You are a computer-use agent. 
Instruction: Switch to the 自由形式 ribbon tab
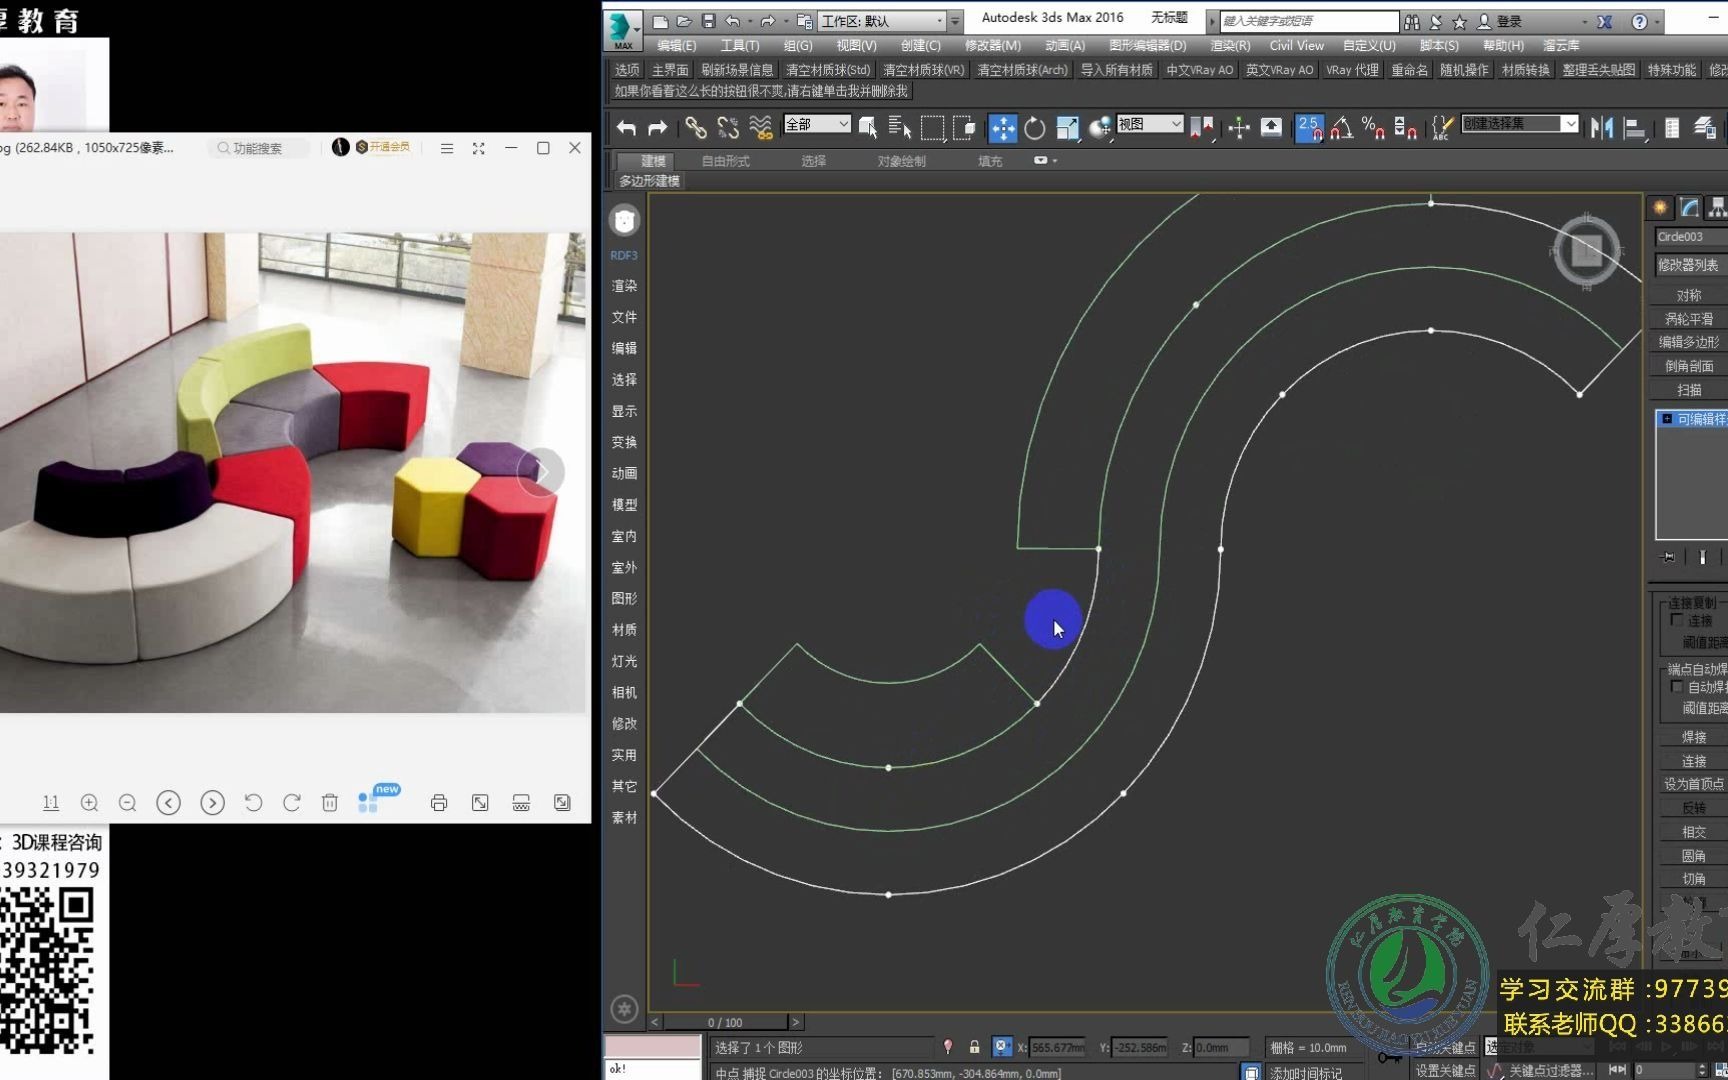pyautogui.click(x=724, y=160)
